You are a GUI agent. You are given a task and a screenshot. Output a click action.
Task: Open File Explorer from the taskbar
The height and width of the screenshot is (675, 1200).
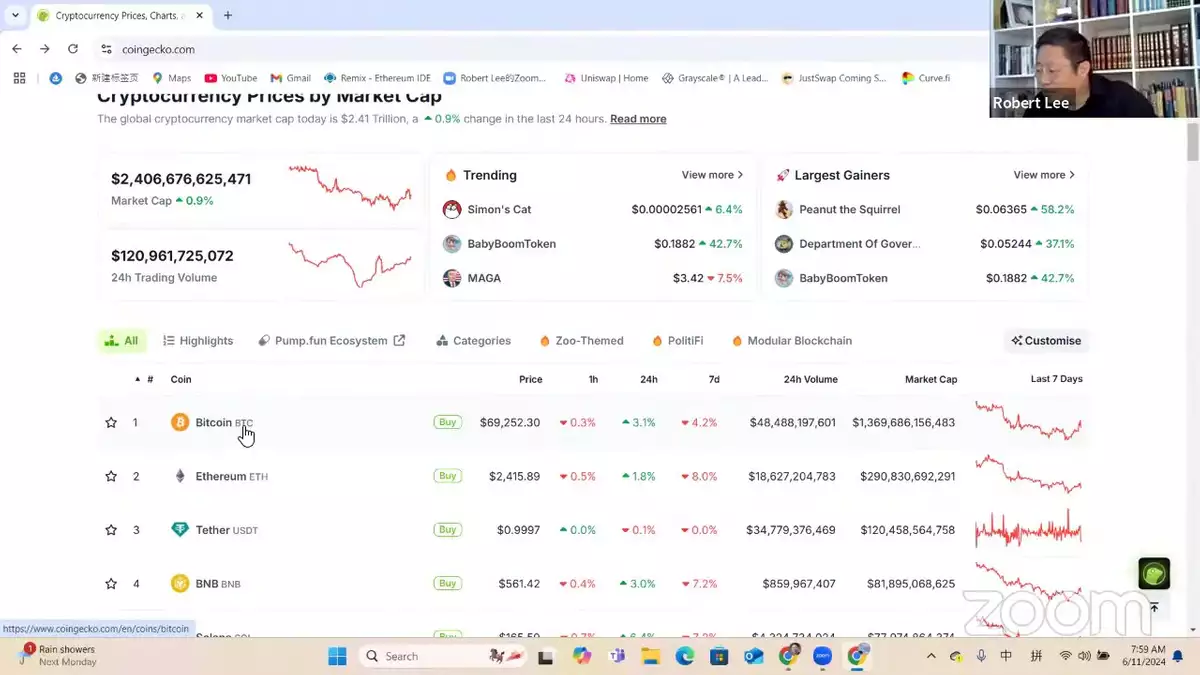click(650, 656)
